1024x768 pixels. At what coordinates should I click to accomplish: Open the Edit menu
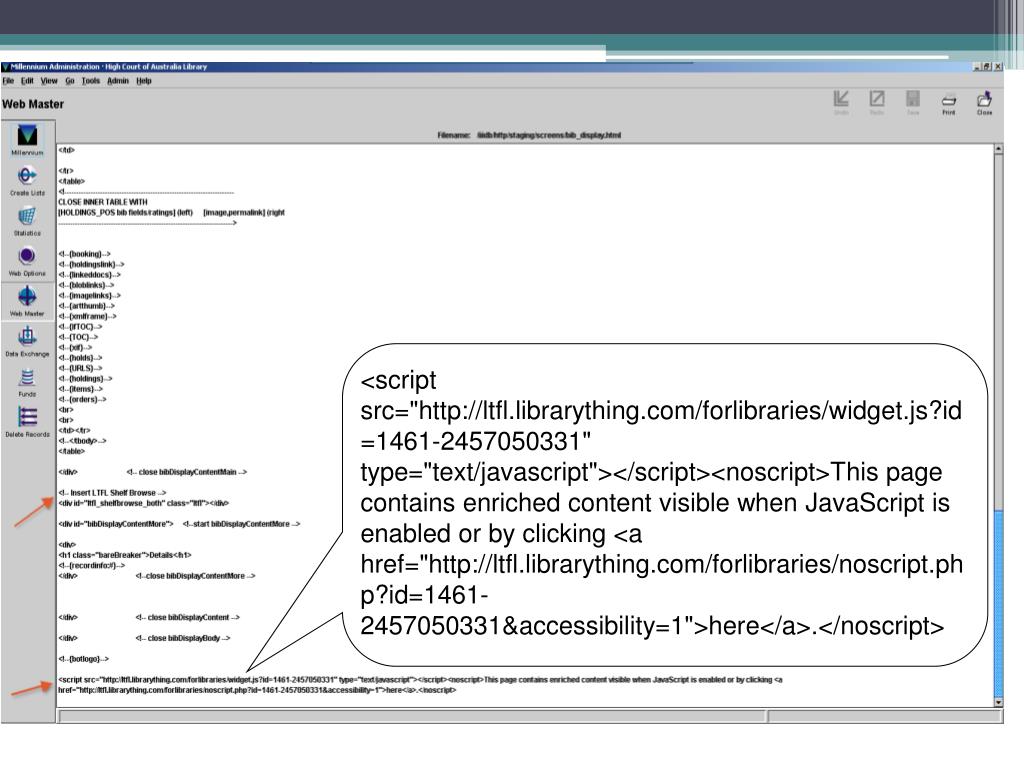(27, 81)
